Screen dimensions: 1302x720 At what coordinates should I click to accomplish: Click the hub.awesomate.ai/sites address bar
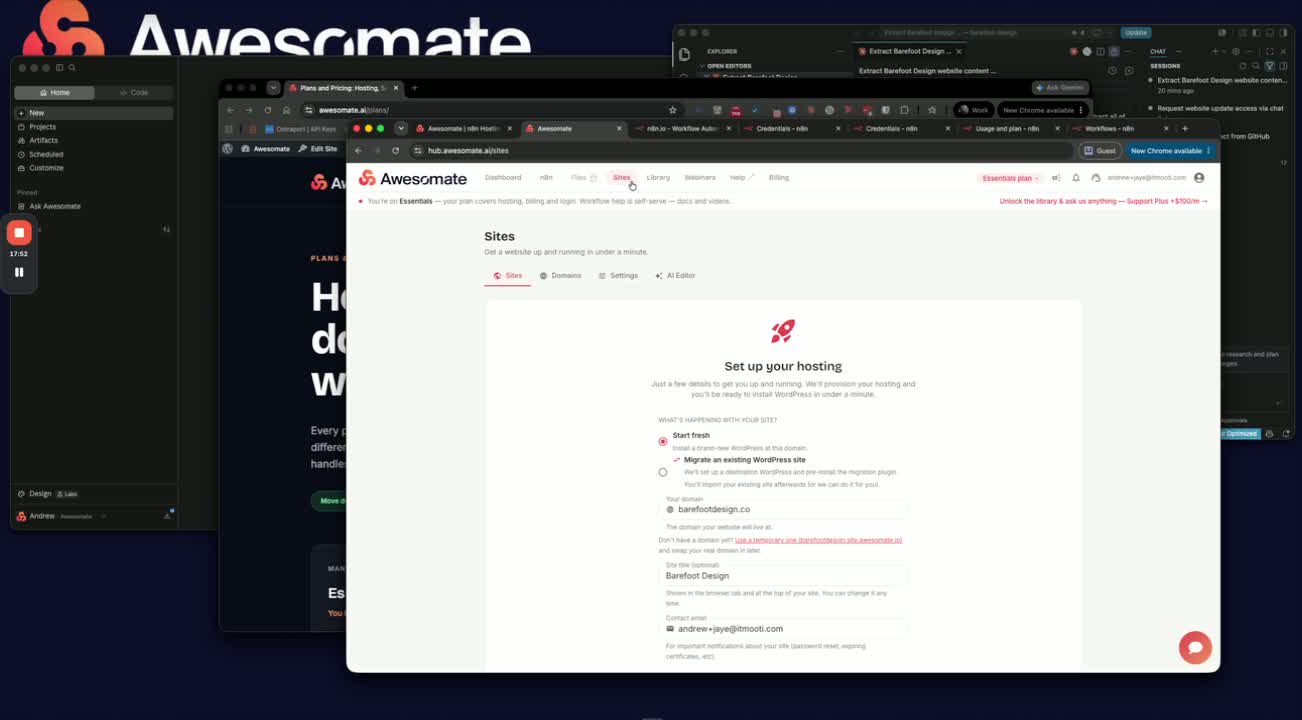pyautogui.click(x=740, y=151)
